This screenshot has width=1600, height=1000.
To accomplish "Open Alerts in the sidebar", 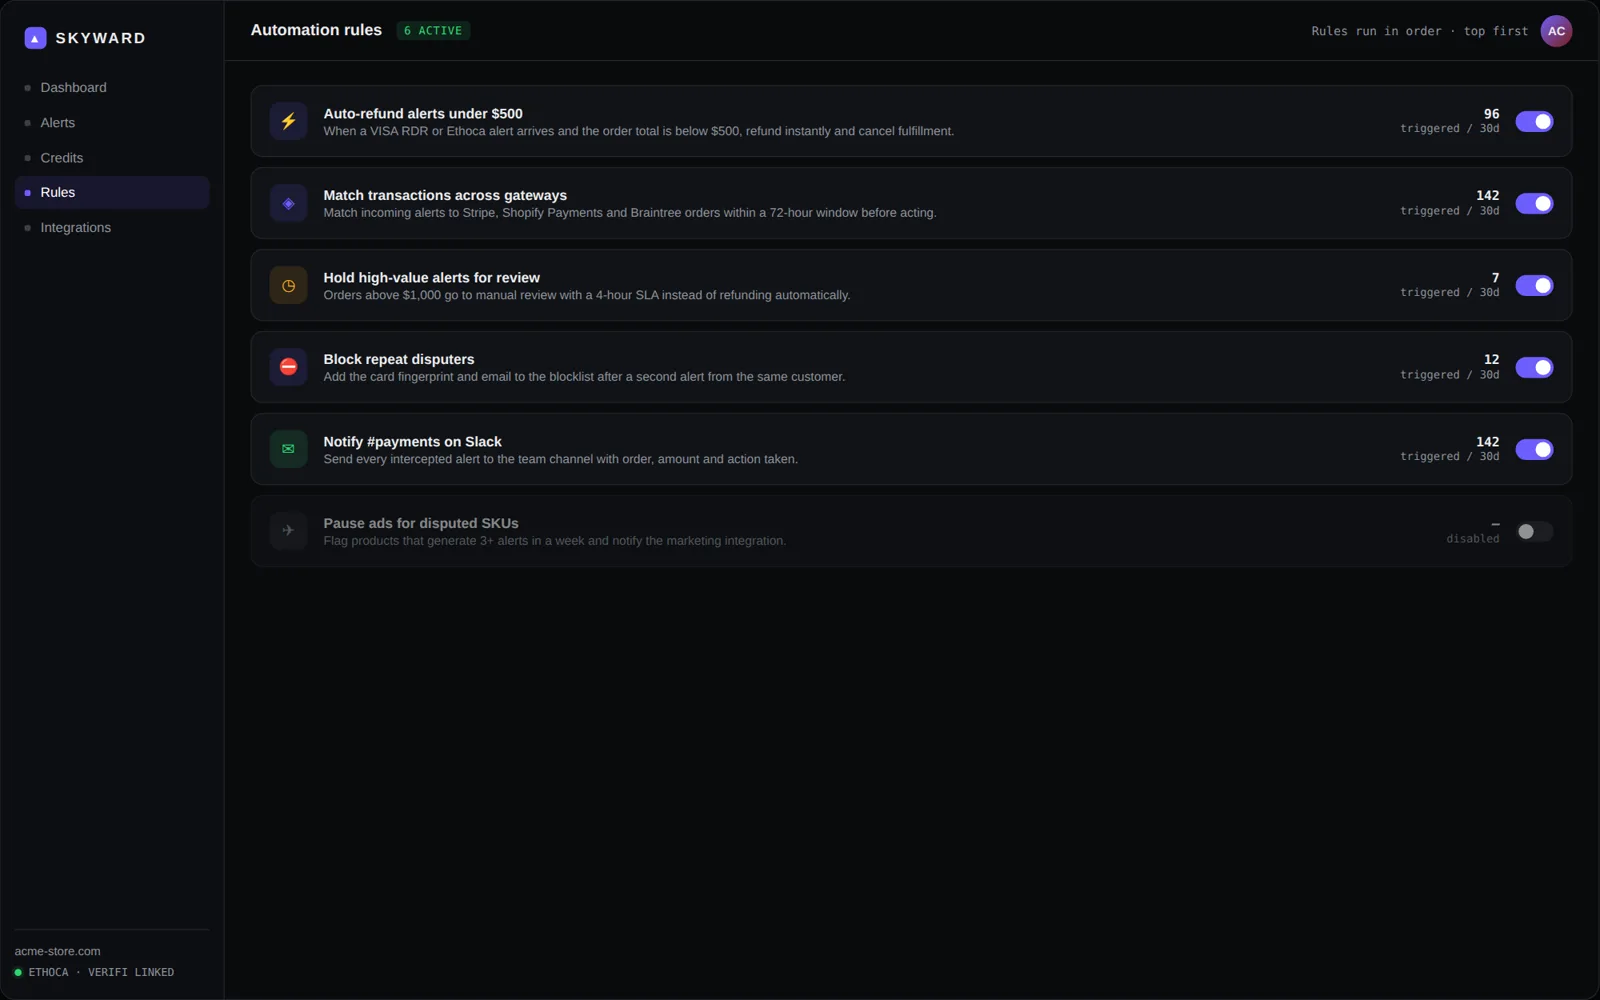I will (x=112, y=123).
